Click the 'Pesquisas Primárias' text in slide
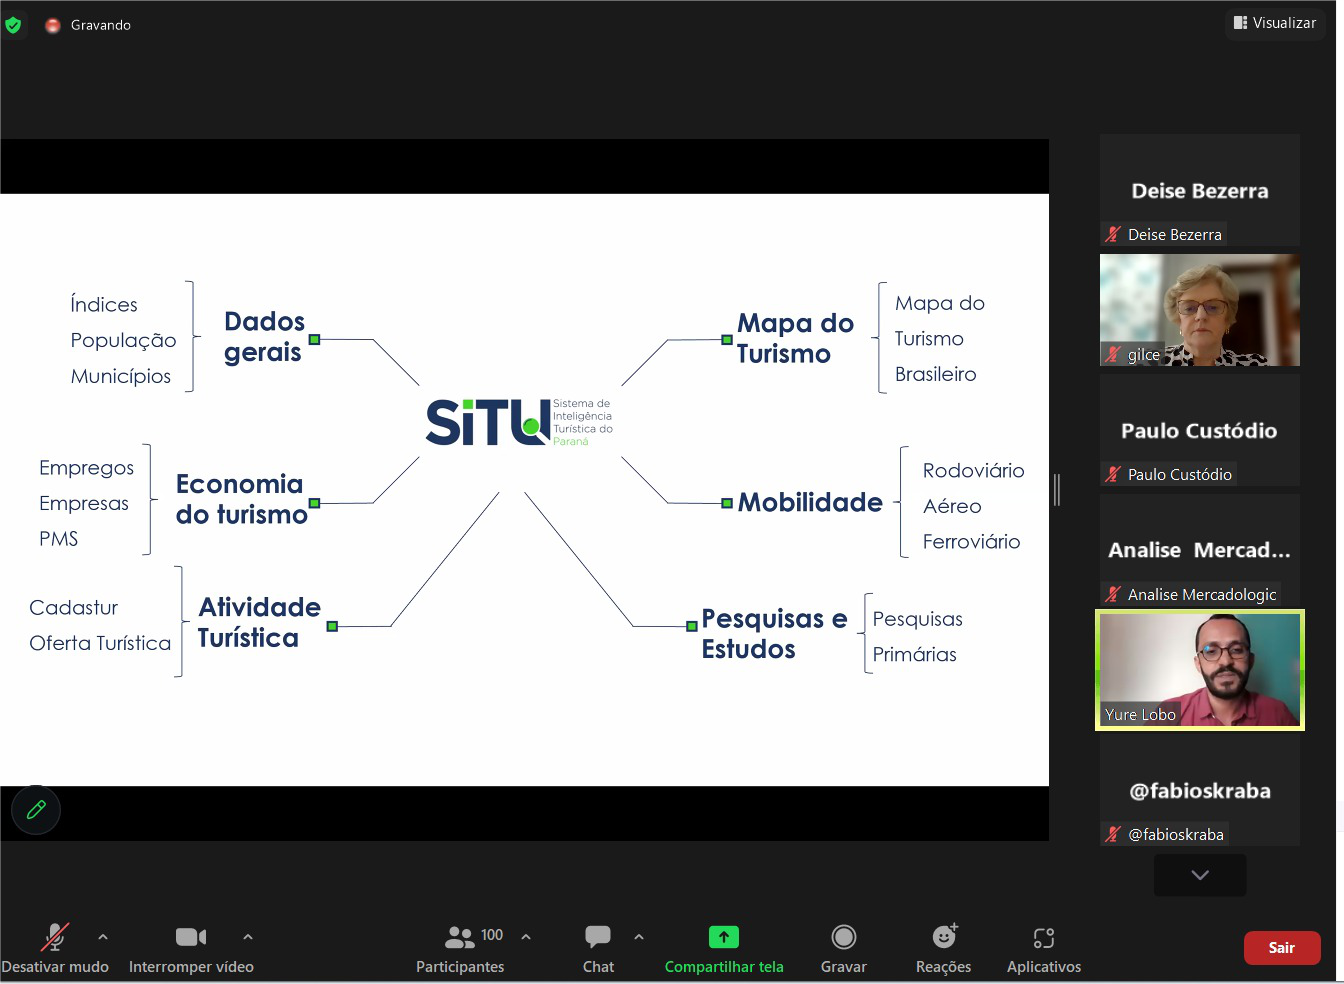 tap(918, 636)
